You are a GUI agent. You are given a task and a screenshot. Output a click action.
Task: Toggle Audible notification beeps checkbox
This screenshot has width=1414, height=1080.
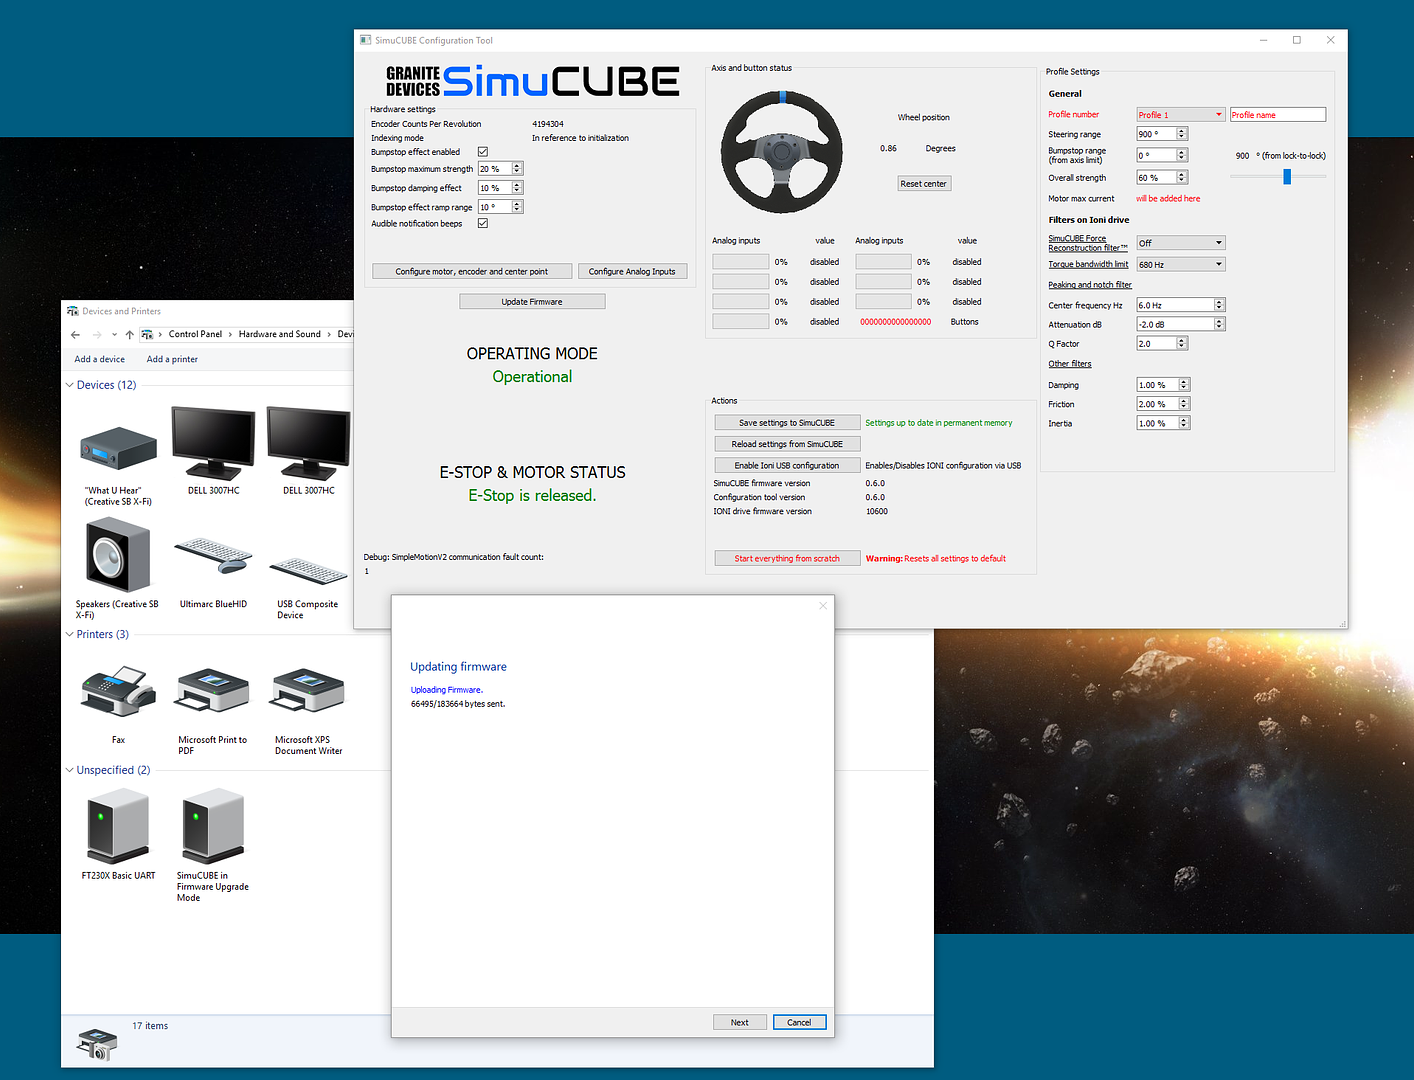[483, 223]
